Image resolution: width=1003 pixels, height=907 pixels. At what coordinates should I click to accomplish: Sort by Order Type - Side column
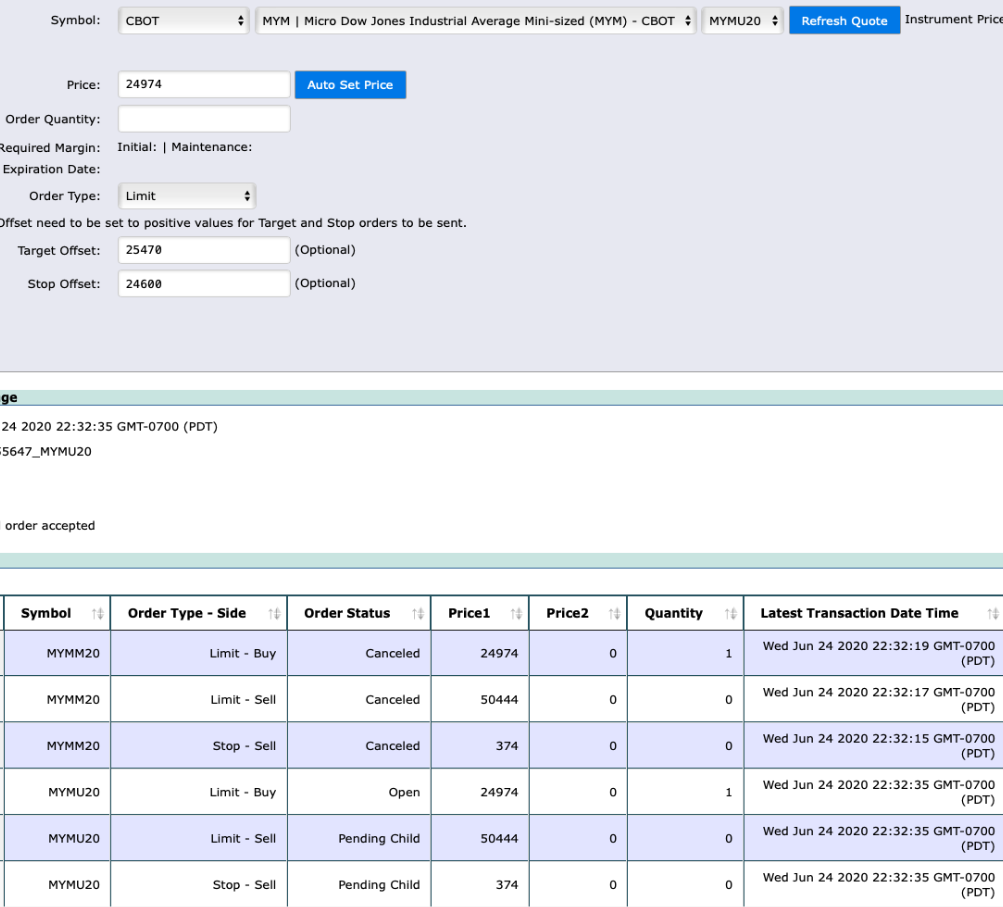coord(274,614)
